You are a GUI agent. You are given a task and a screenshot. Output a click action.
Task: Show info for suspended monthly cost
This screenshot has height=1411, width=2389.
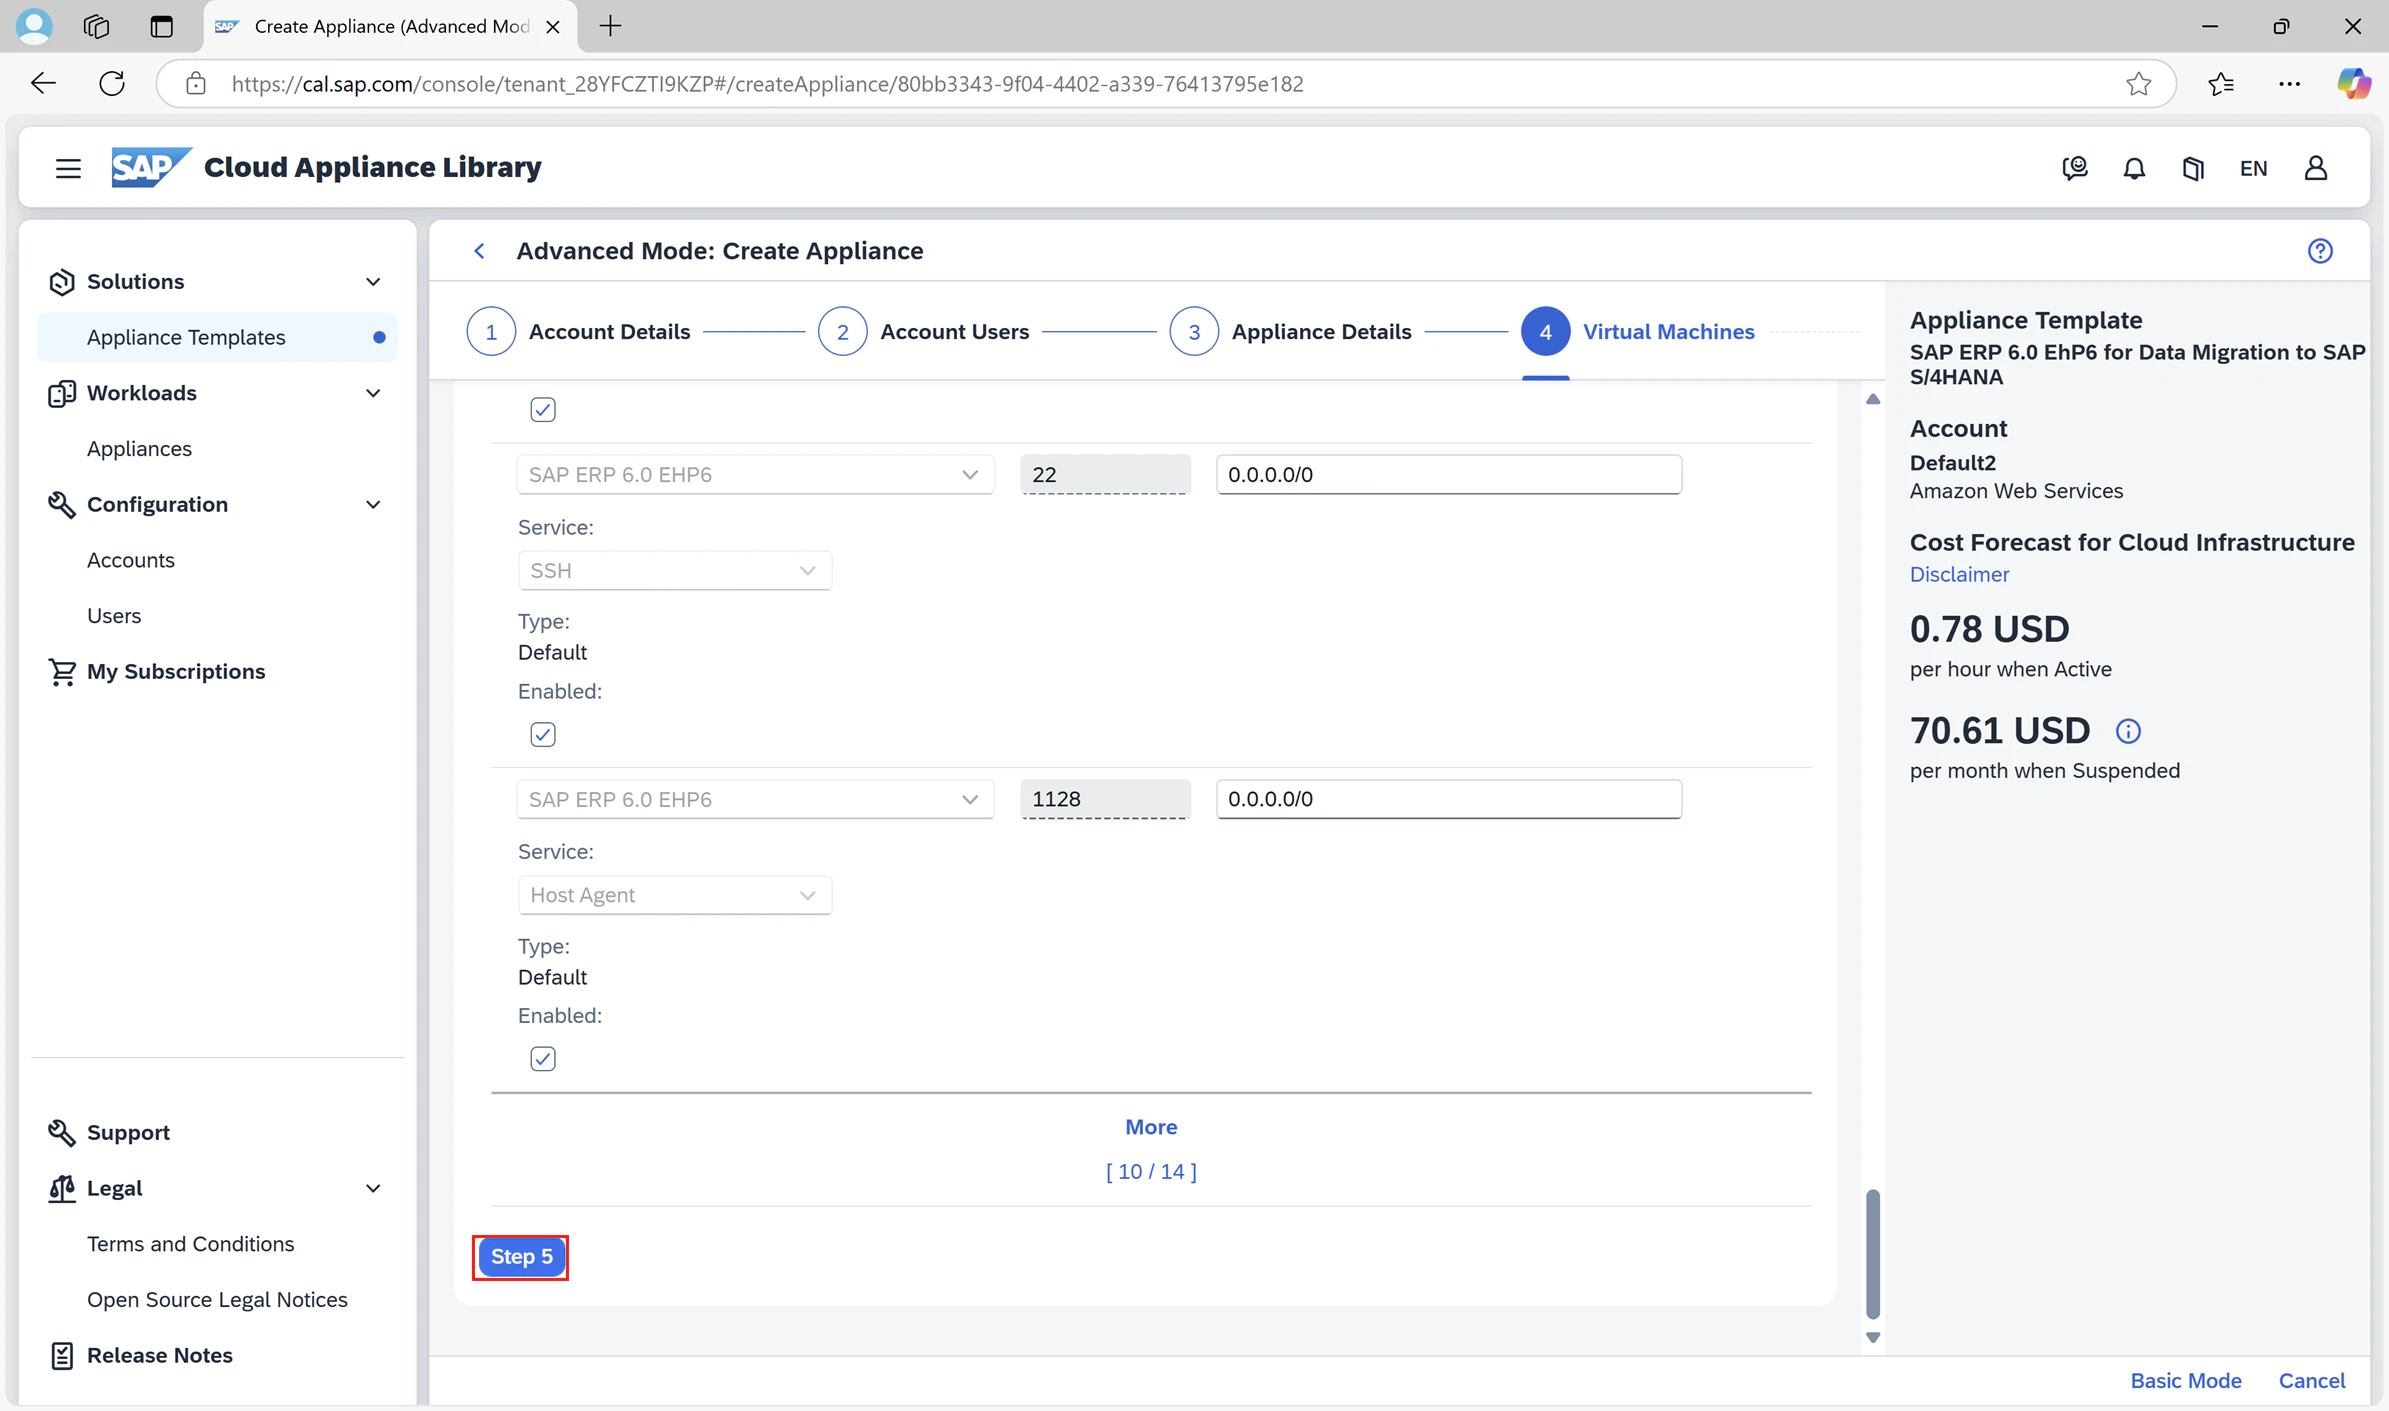click(x=2128, y=731)
